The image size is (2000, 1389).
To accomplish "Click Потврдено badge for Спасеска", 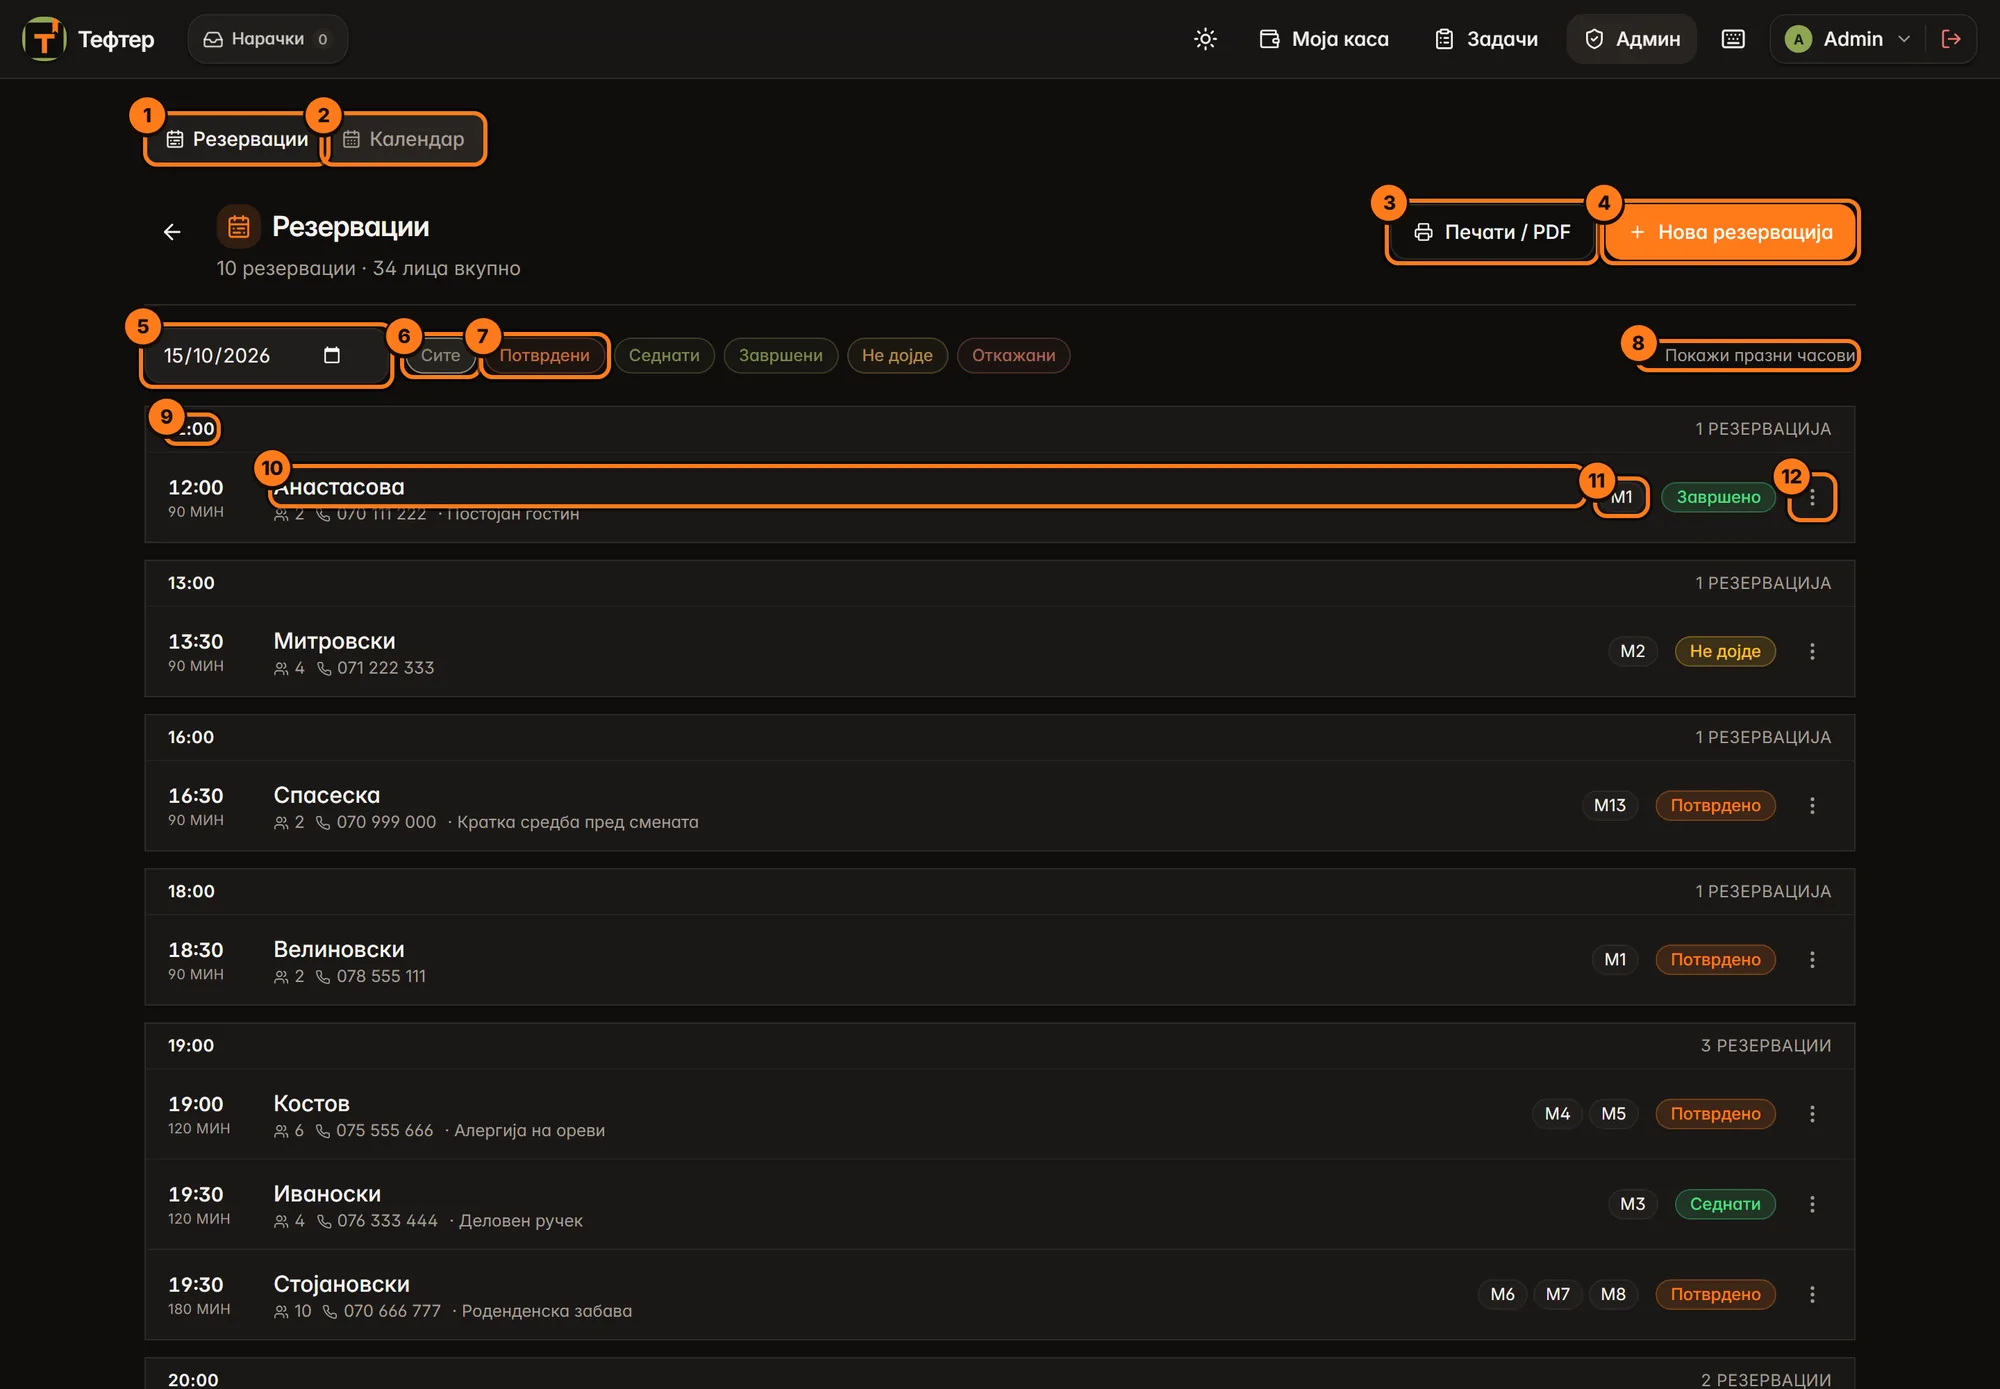I will pos(1715,805).
